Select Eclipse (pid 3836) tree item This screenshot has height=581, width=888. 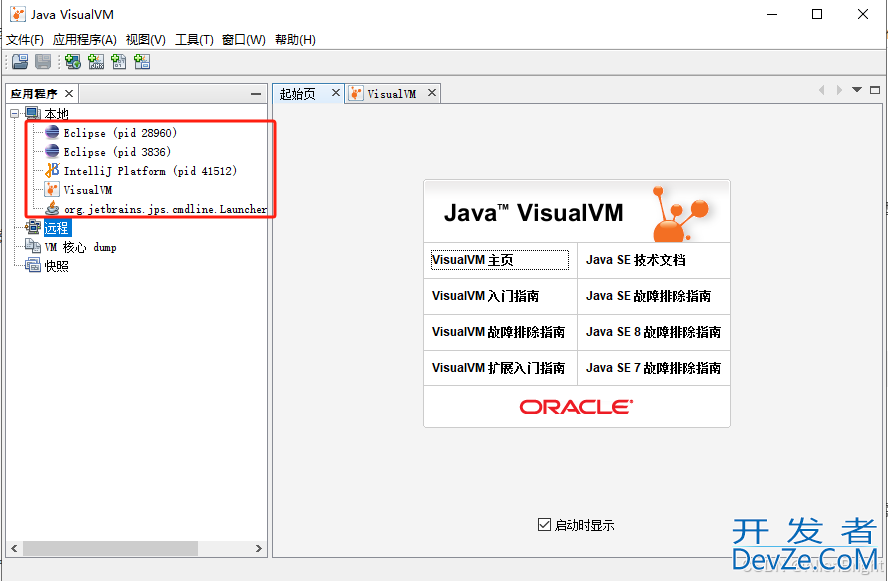[117, 152]
